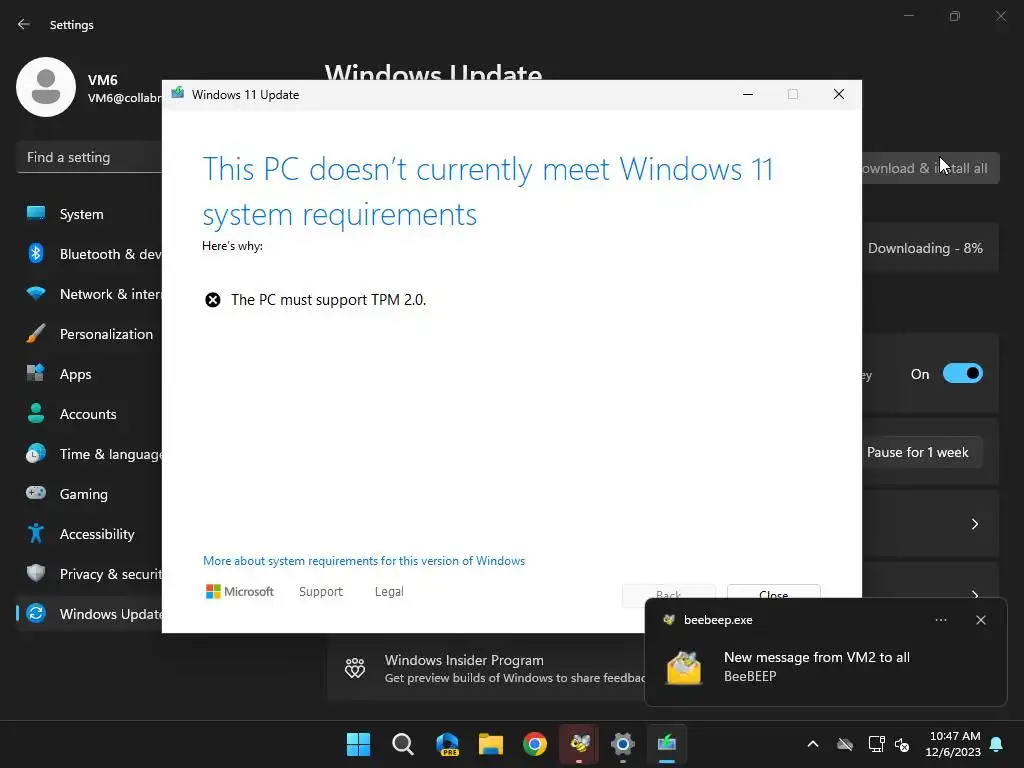Click the Time & language clock icon
1024x768 pixels.
(36, 453)
